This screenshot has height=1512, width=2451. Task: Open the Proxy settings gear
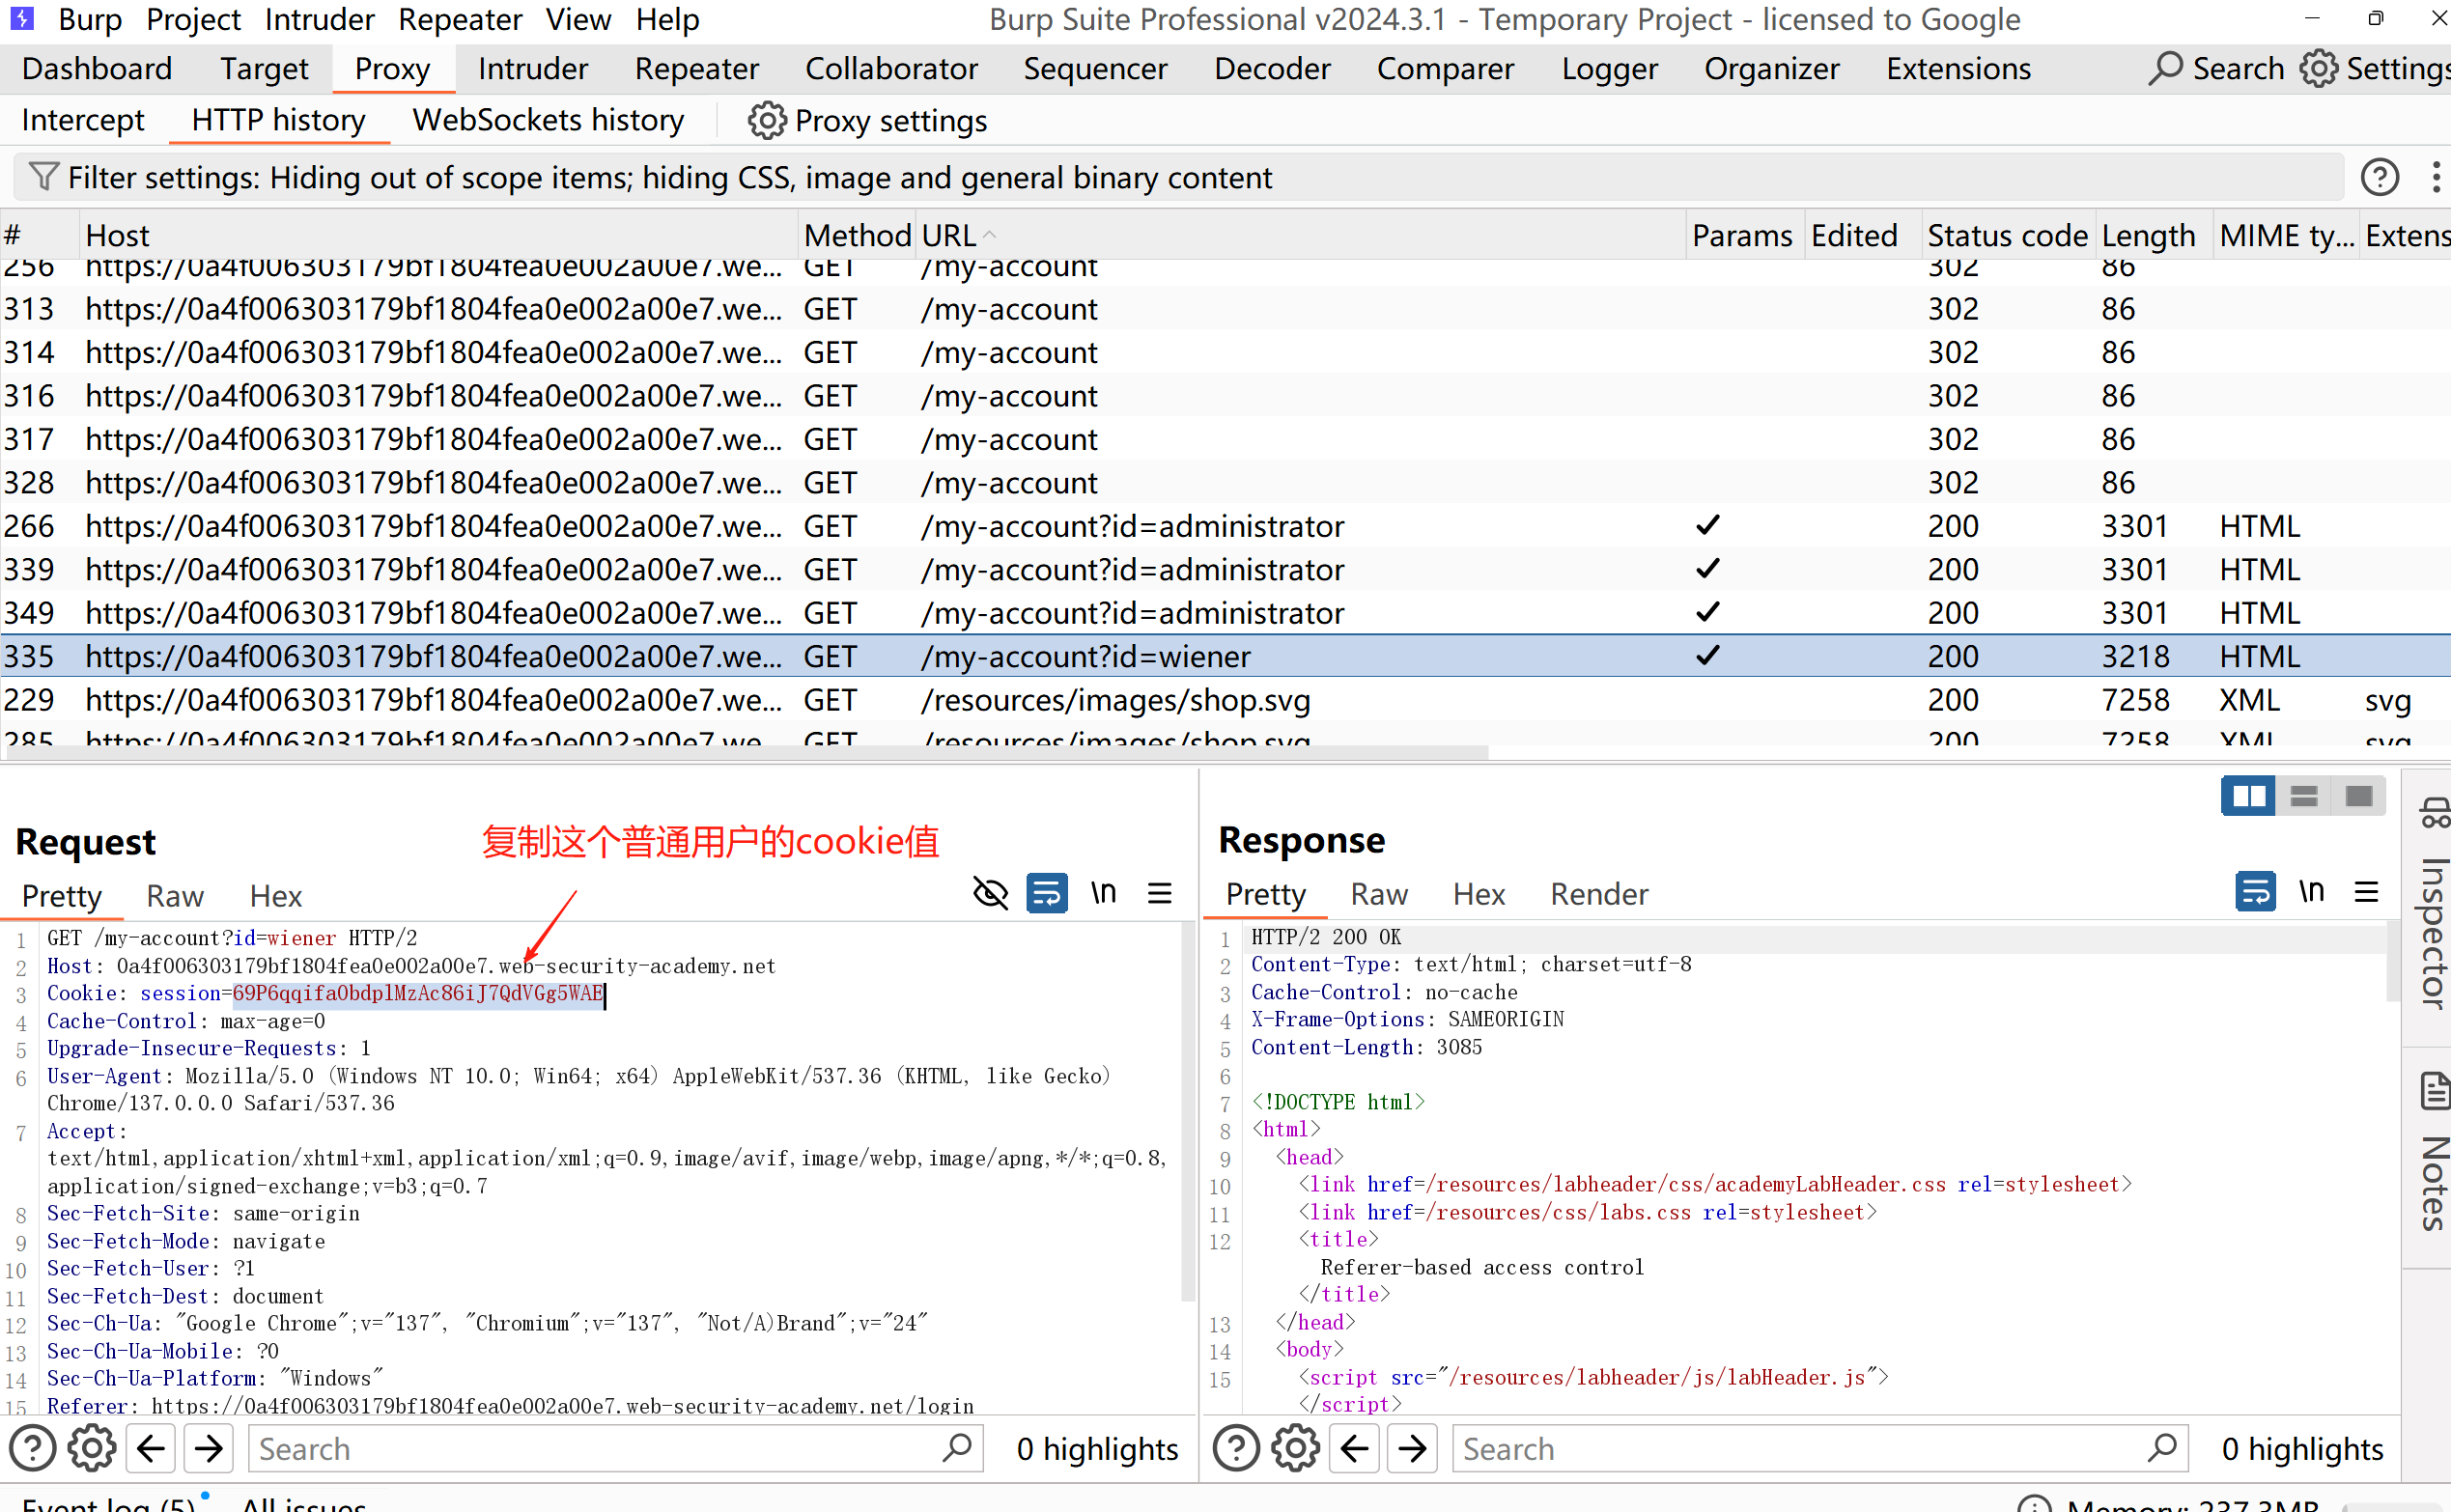[766, 121]
